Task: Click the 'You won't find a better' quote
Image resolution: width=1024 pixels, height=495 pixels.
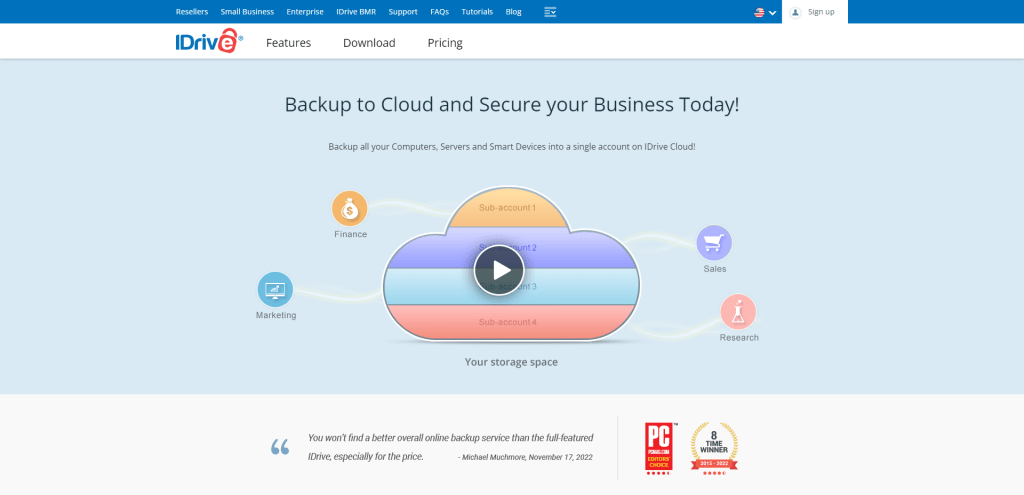Action: [450, 447]
